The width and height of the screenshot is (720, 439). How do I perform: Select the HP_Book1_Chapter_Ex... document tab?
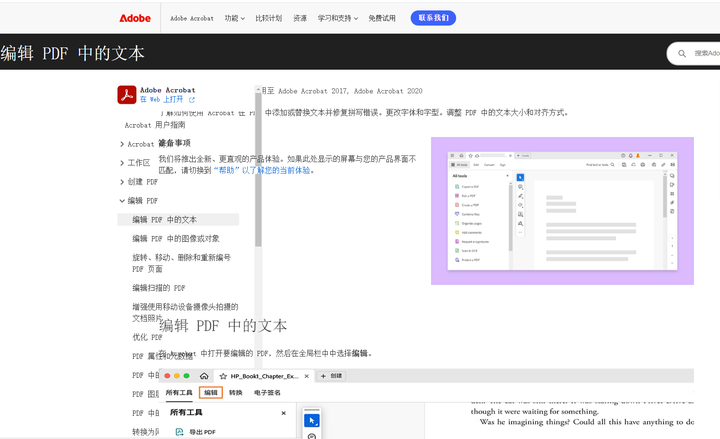point(264,376)
